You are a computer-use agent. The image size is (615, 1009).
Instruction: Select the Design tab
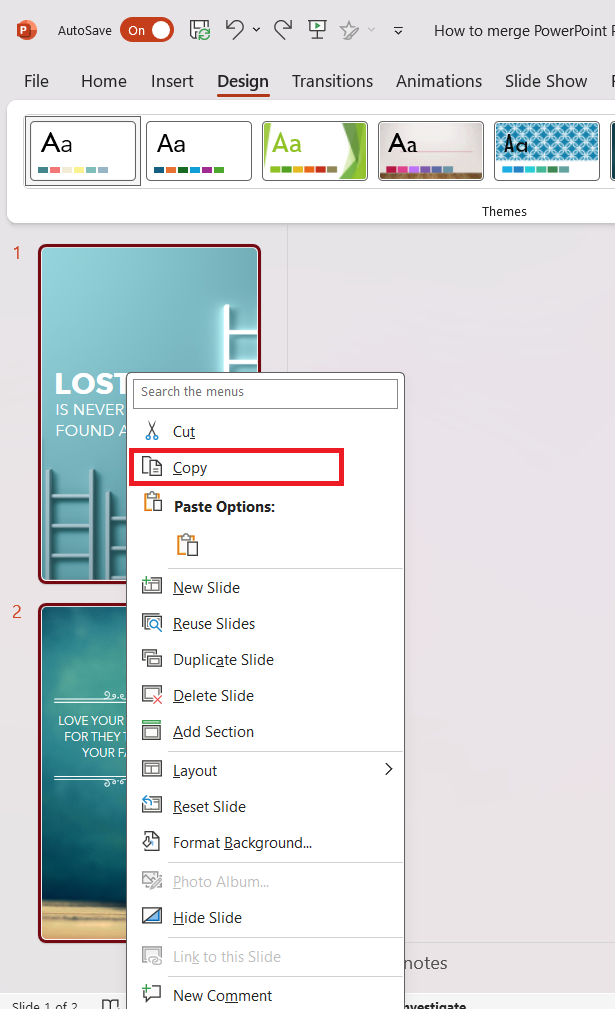coord(243,81)
